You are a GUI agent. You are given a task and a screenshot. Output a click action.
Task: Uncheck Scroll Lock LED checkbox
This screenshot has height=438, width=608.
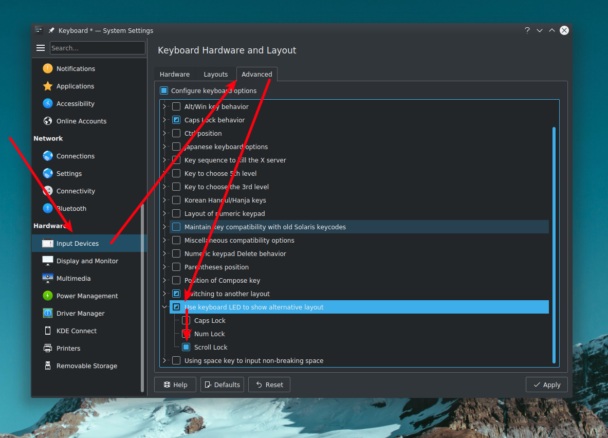pos(186,347)
